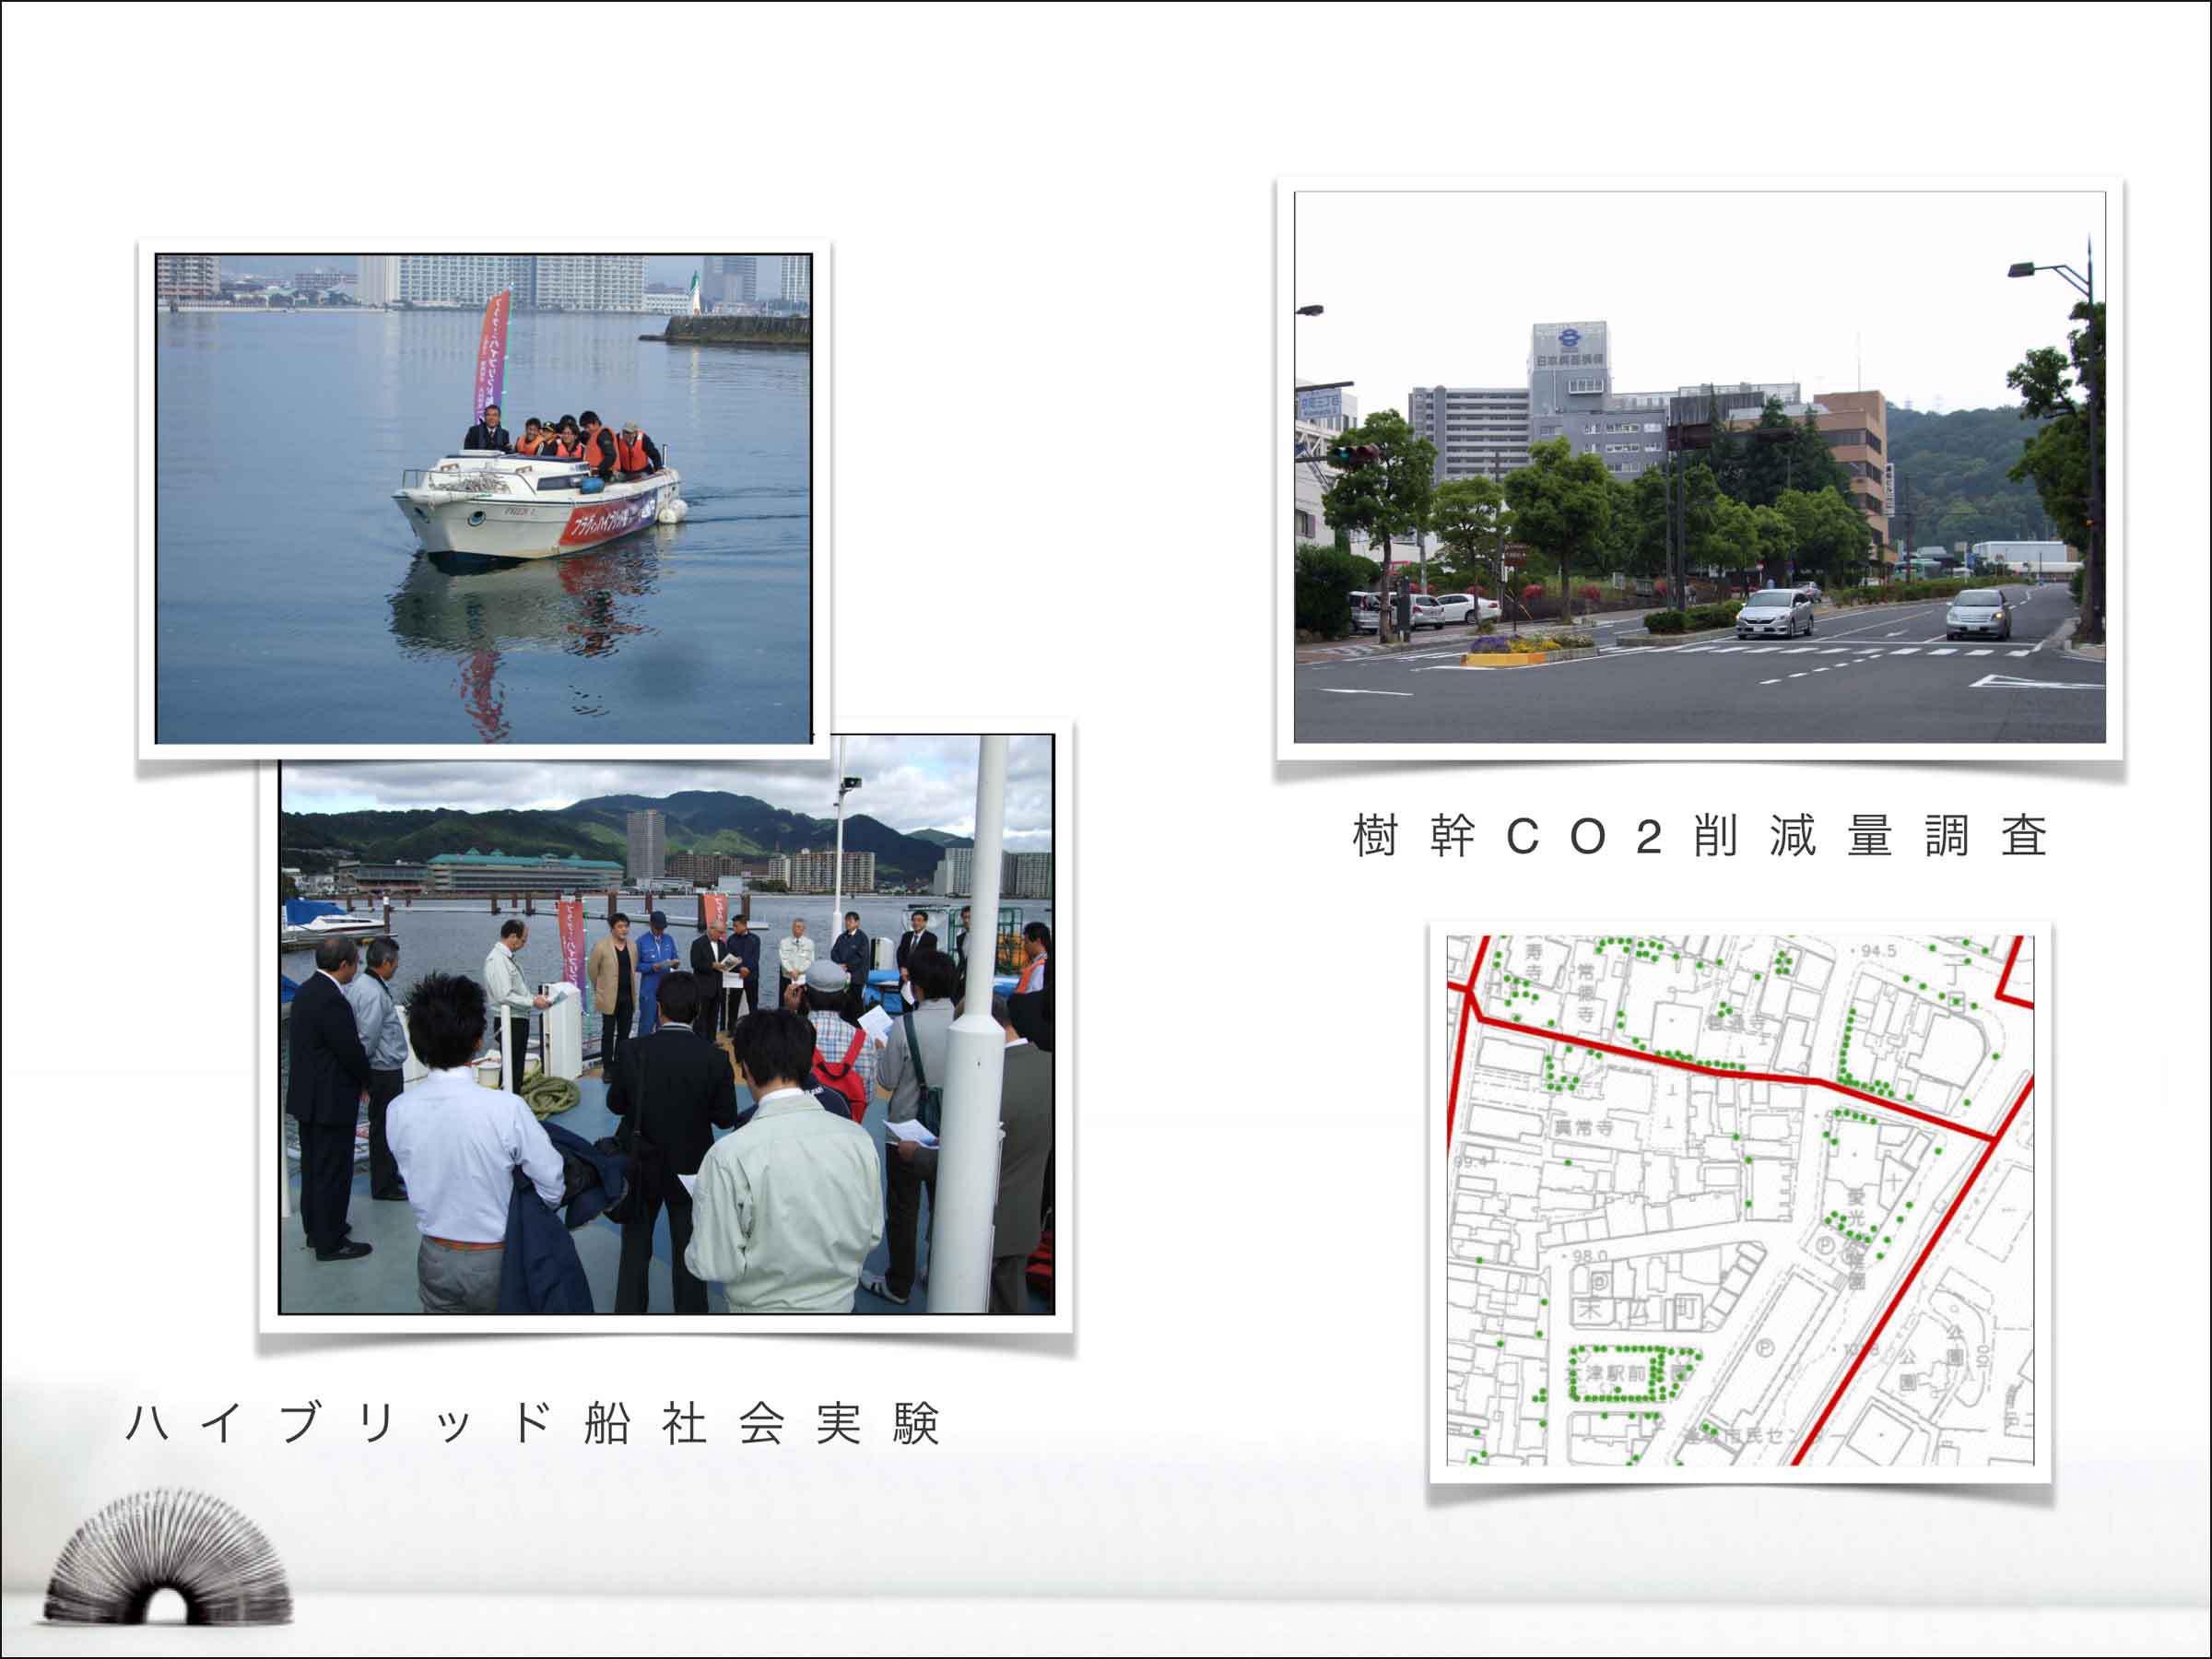Screen dimensions: 2212x1659
Task: Click the silver car at the crosswalk
Action: [1775, 613]
